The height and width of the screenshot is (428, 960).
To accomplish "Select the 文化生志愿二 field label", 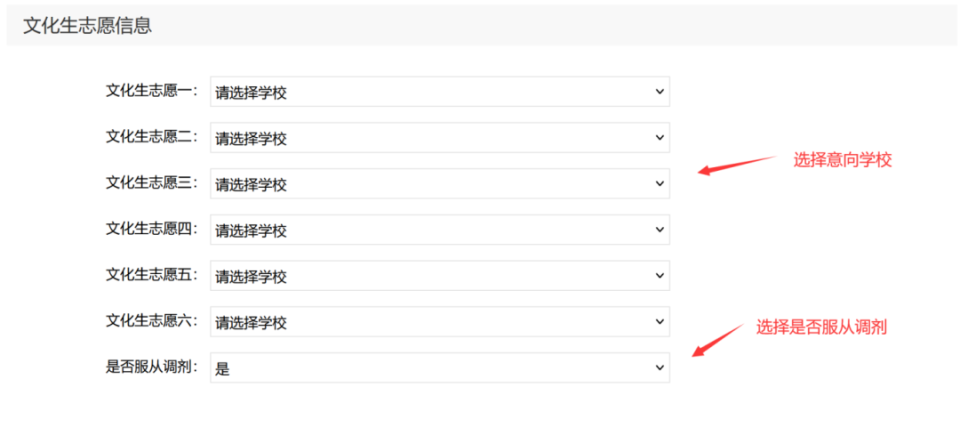I will tap(152, 136).
